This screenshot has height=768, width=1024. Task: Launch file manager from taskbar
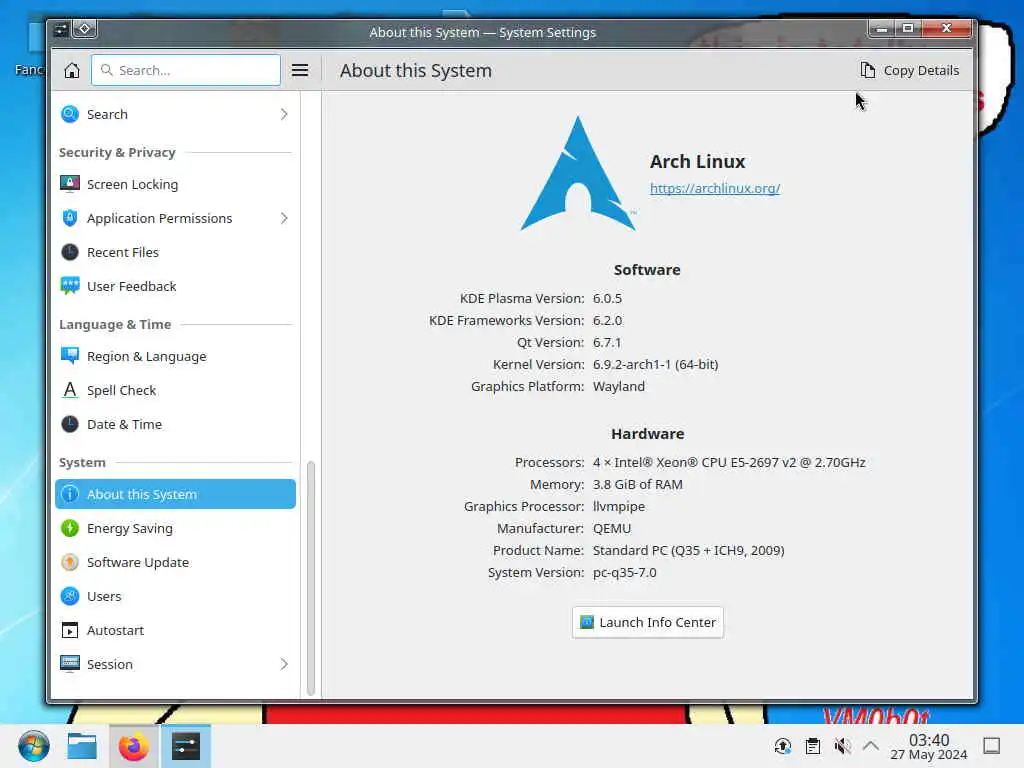[x=82, y=746]
